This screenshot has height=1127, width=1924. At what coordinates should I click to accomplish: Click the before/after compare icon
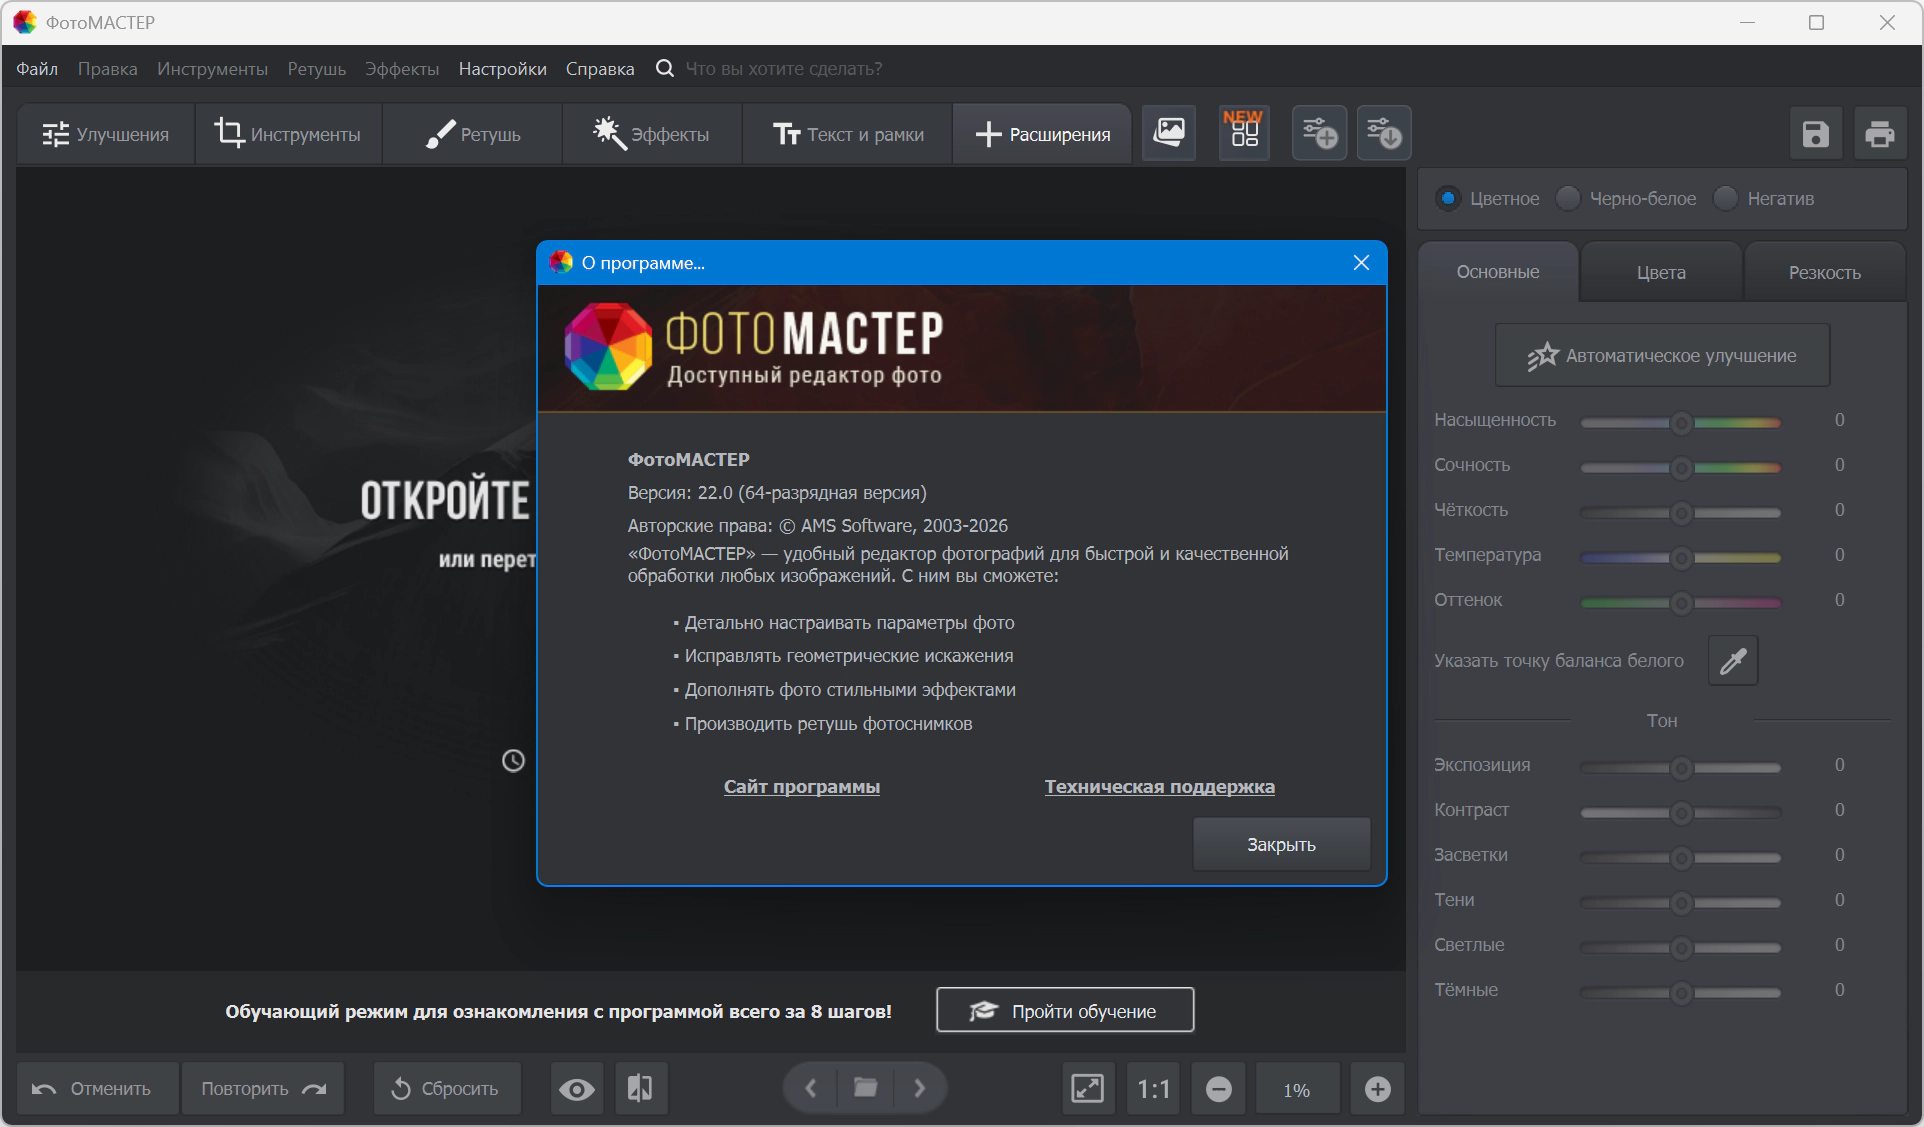point(640,1088)
